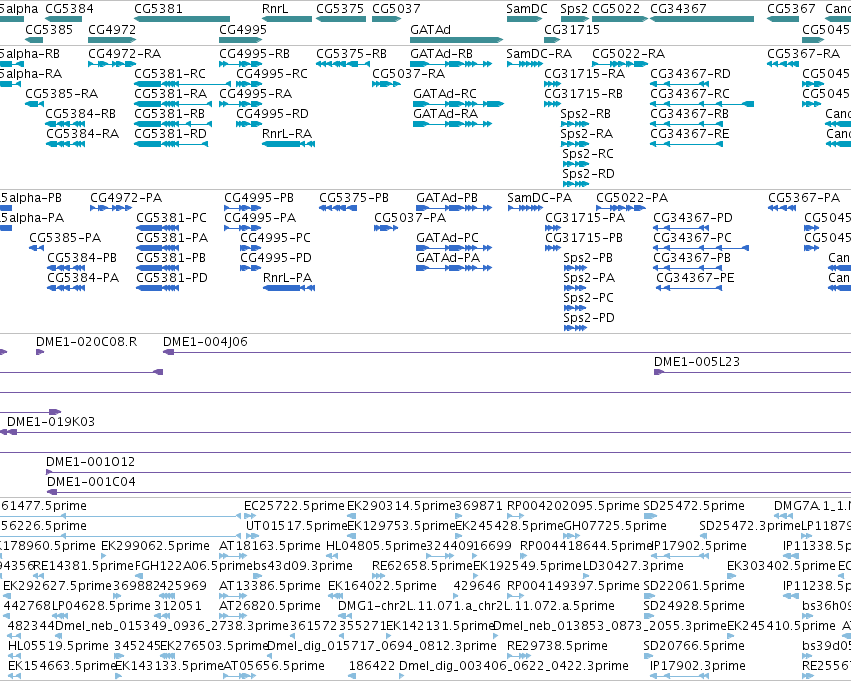Click transcript CG5375-RB
Viewport: 851px width, 681px height.
352,54
